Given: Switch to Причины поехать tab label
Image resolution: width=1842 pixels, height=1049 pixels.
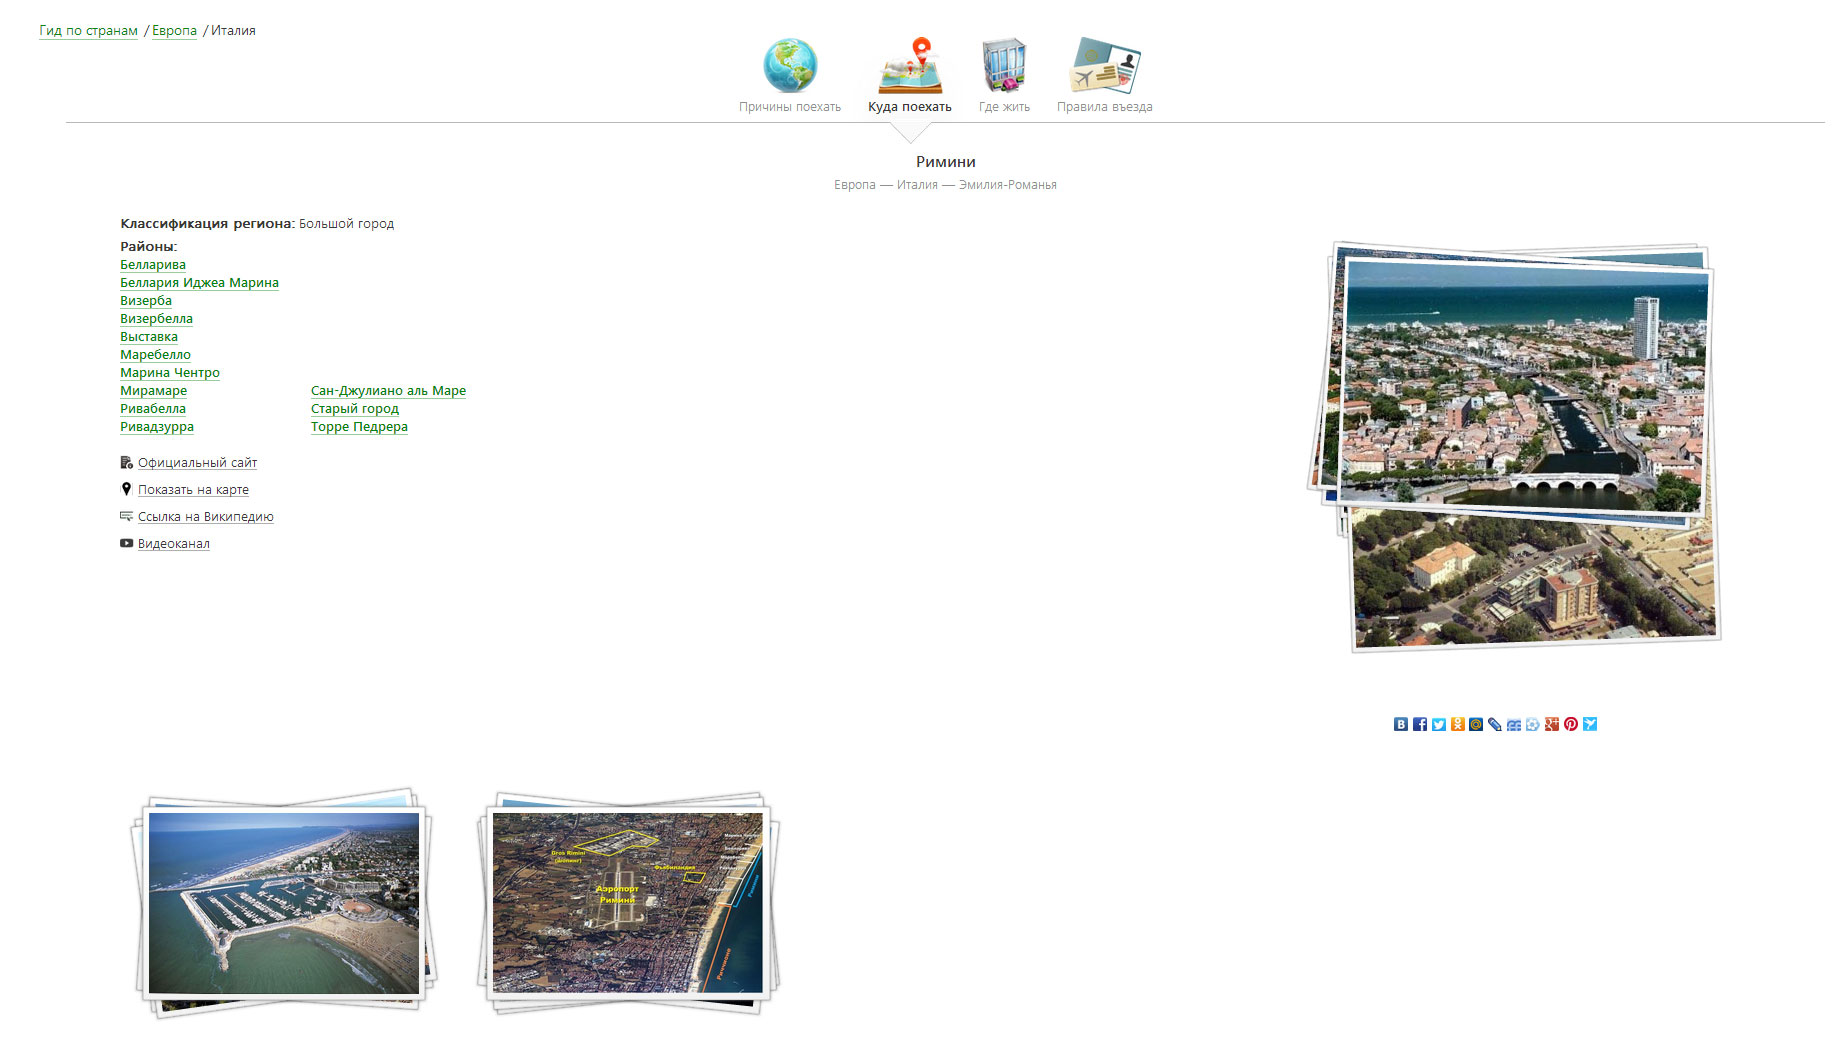Looking at the screenshot, I should 790,107.
